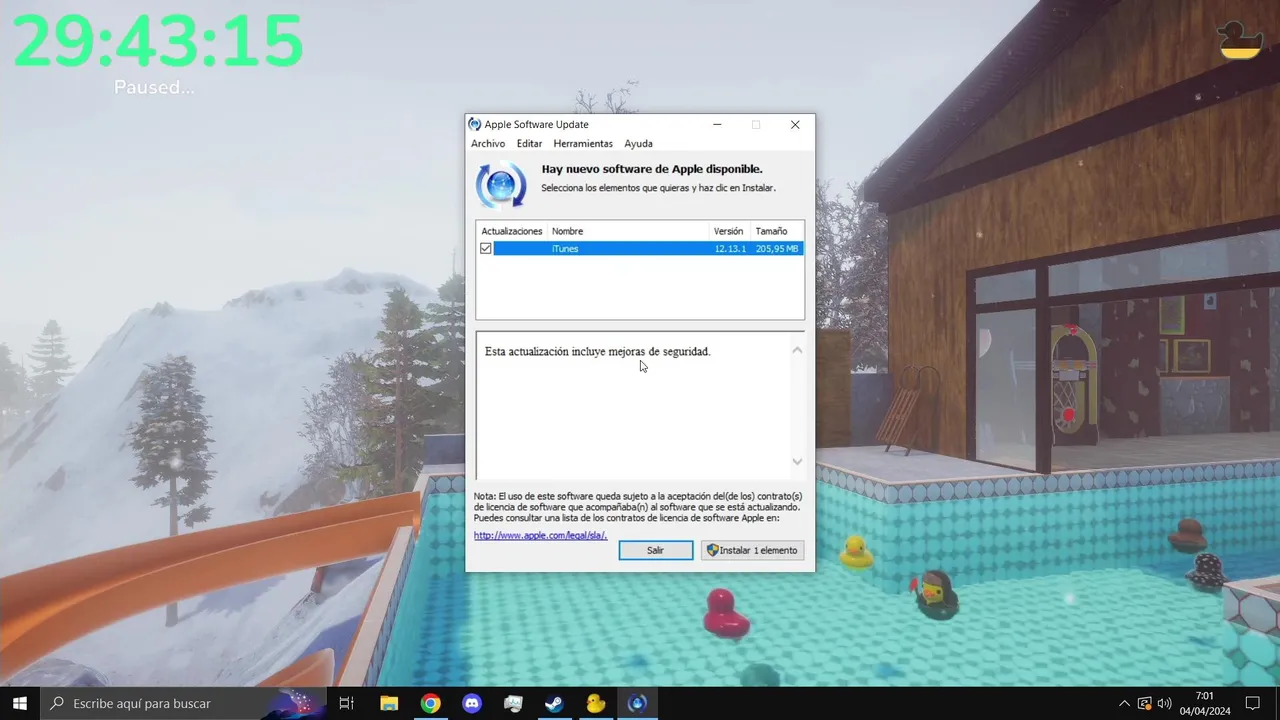The image size is (1280, 720).
Task: Open Steam from the taskbar
Action: (554, 703)
